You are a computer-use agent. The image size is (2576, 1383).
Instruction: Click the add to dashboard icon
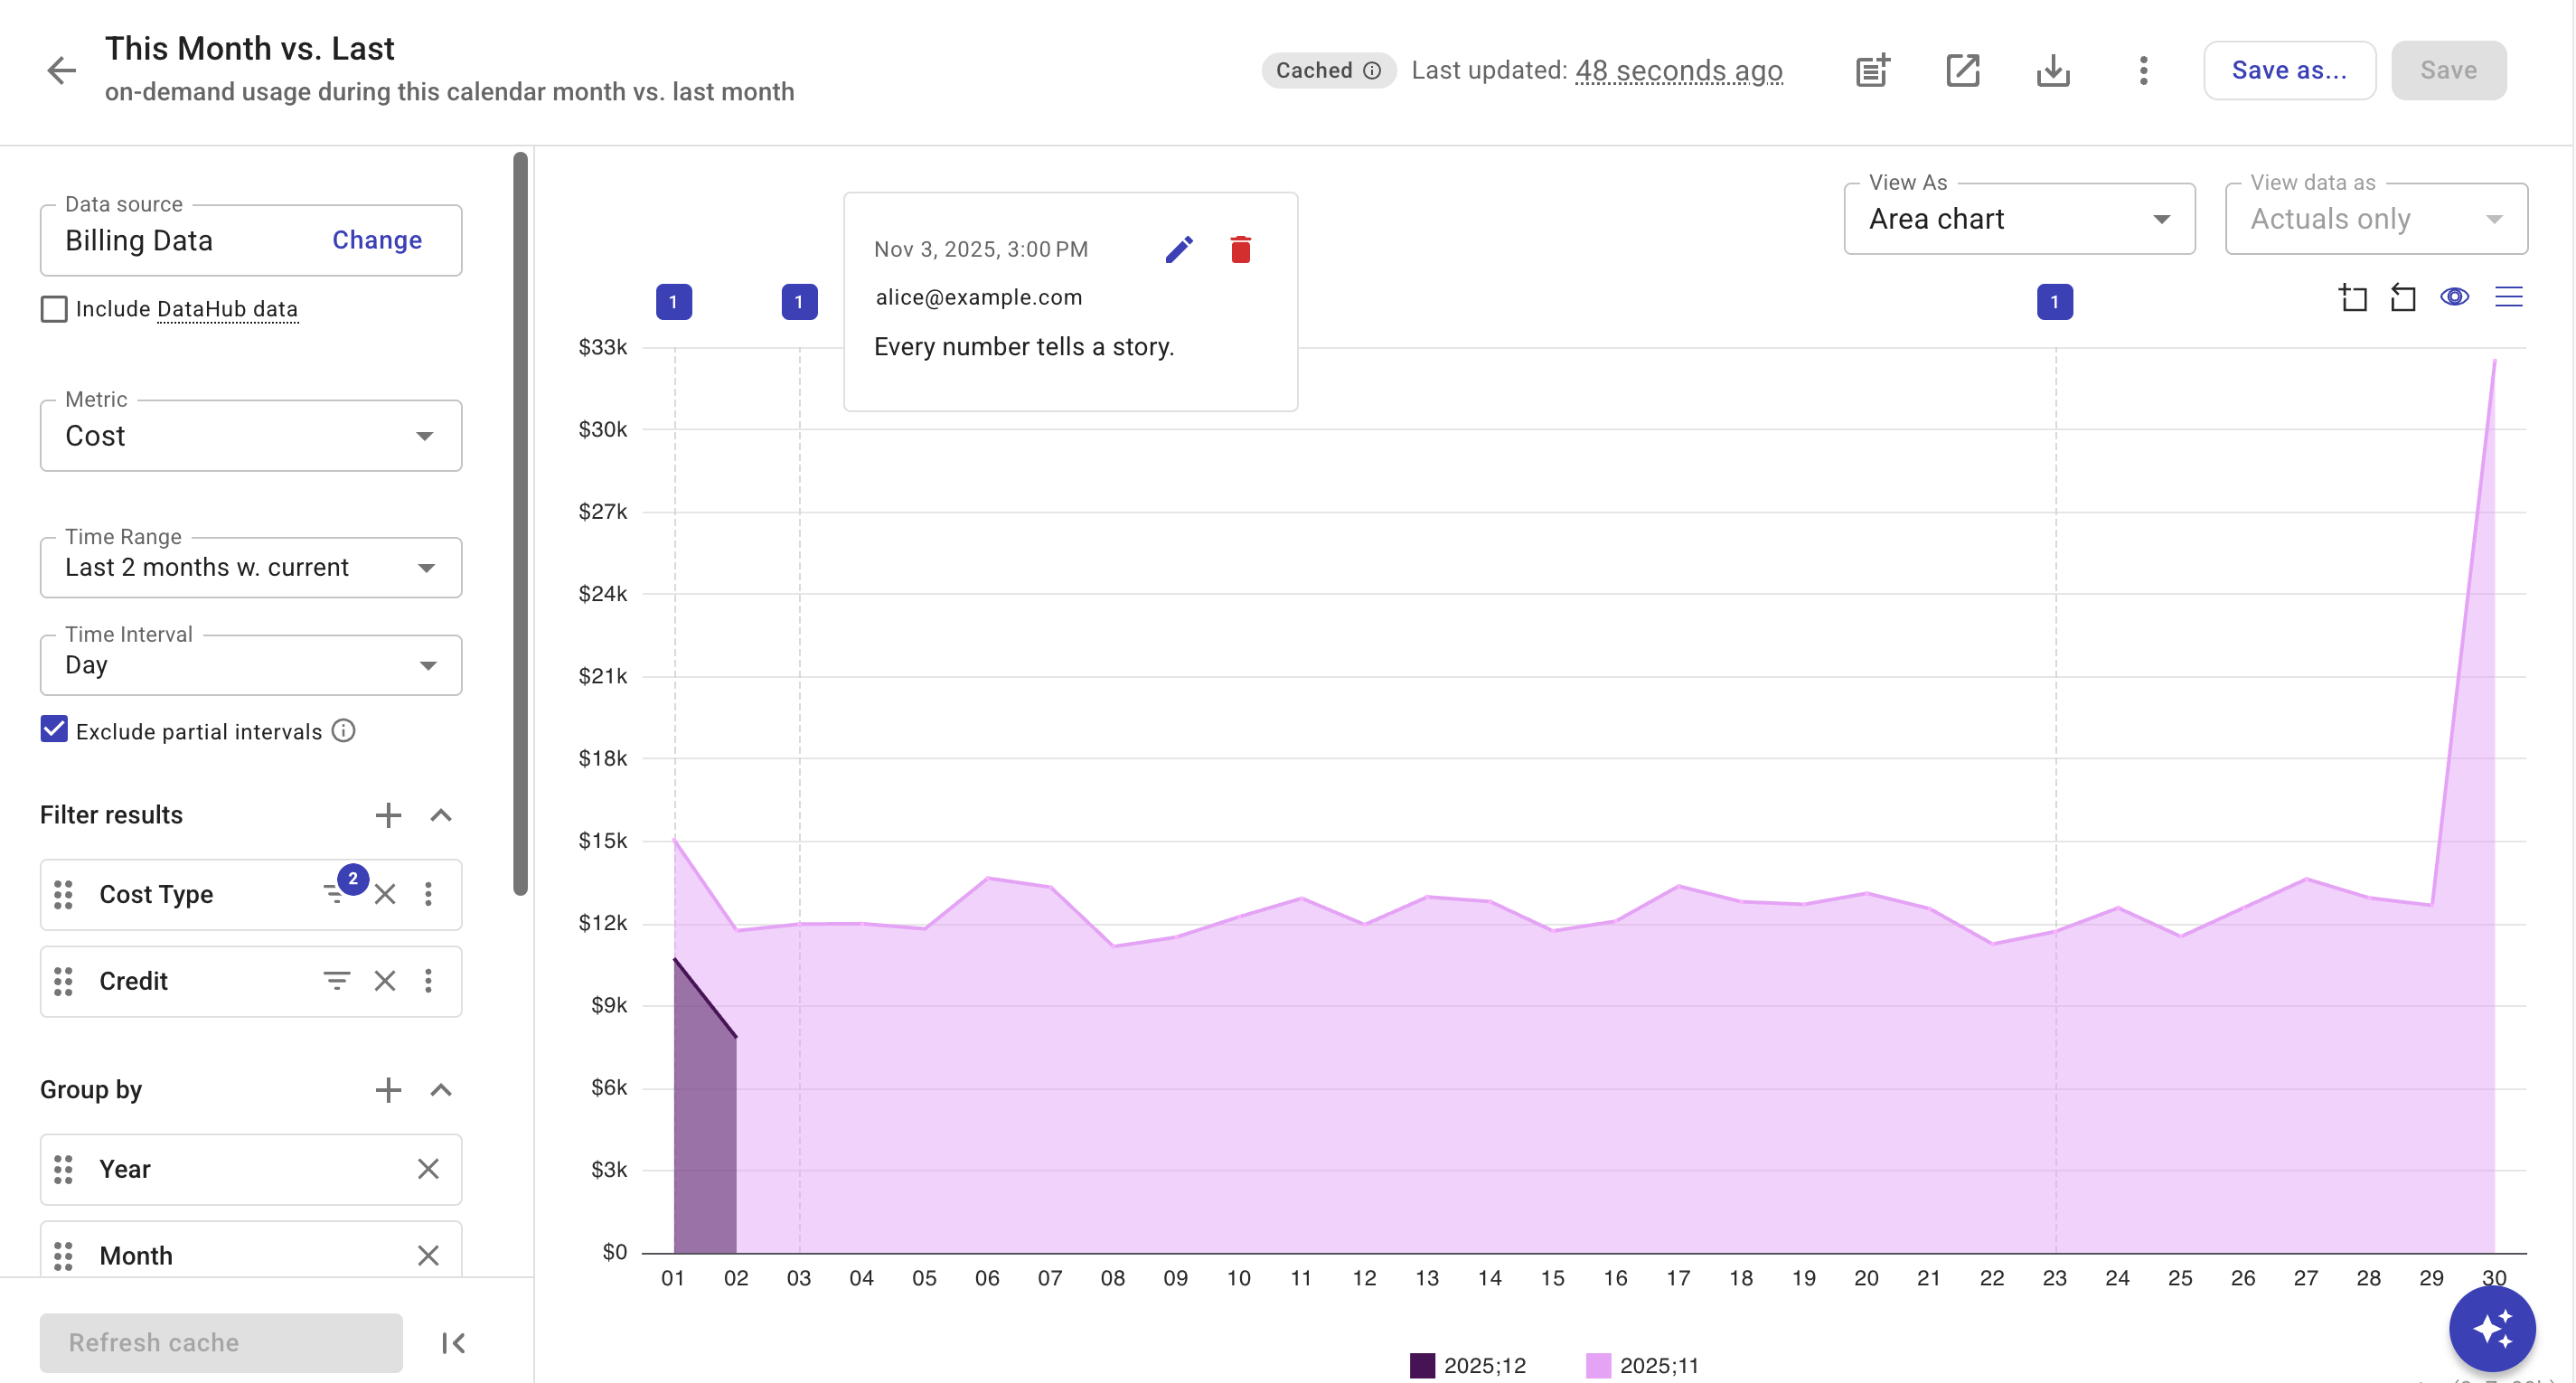(x=1872, y=70)
